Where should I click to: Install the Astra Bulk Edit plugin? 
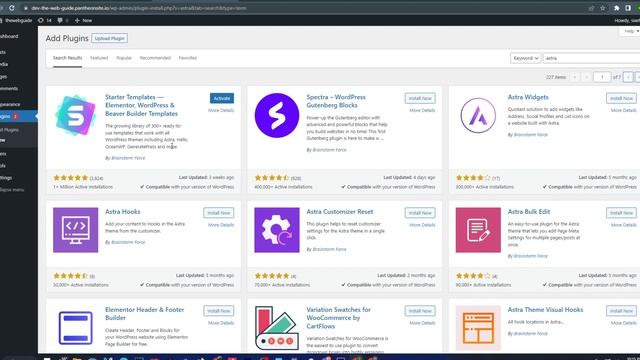point(621,213)
